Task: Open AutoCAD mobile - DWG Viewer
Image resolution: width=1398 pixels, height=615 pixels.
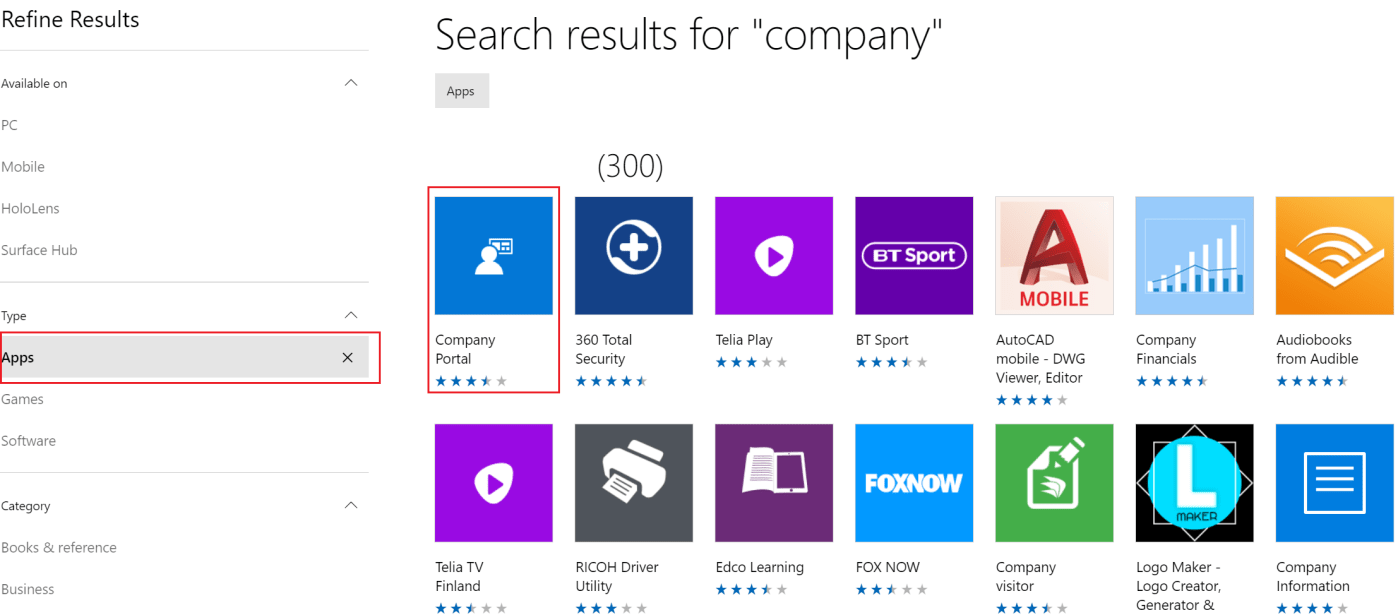Action: [1053, 255]
